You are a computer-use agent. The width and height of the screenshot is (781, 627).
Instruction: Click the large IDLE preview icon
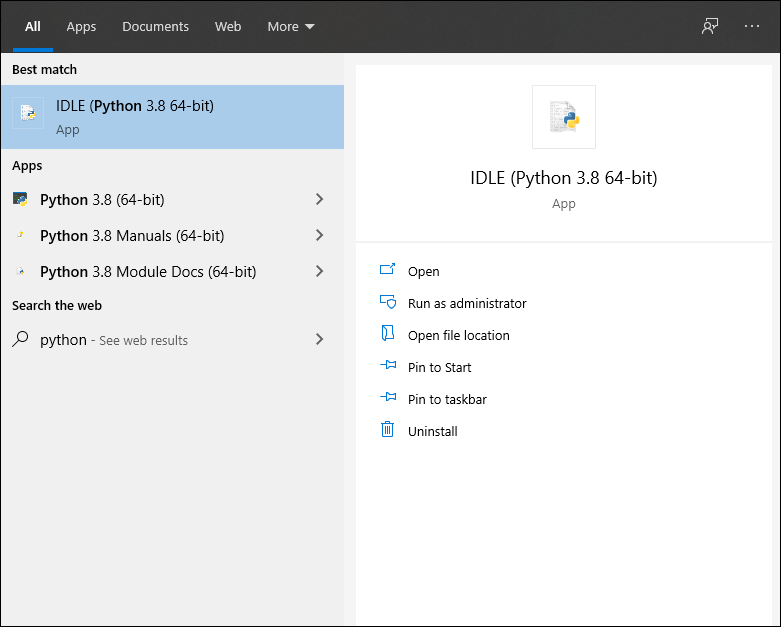[x=564, y=117]
